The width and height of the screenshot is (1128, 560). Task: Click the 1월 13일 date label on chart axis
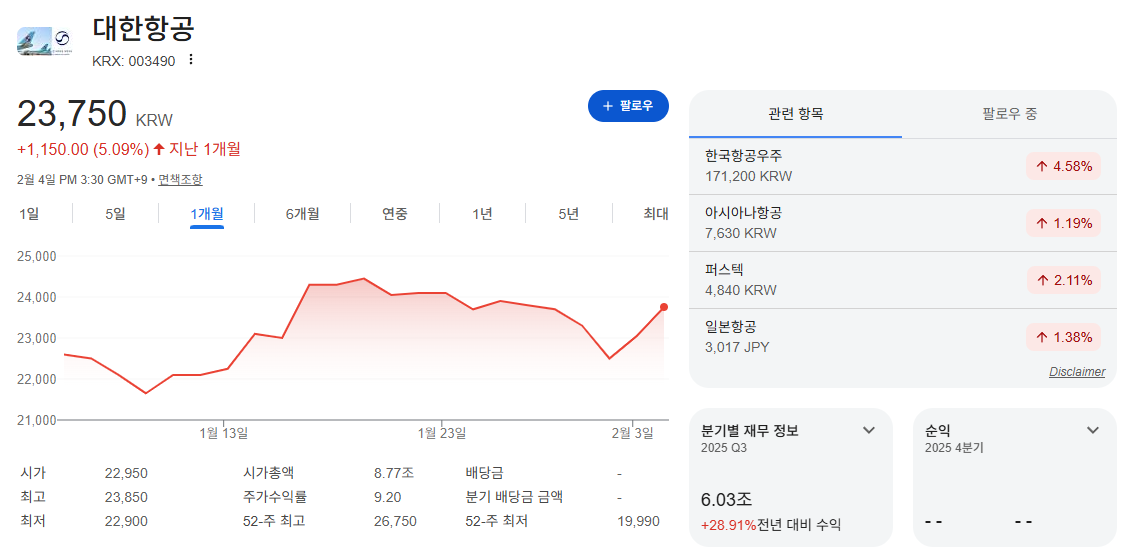(x=224, y=433)
